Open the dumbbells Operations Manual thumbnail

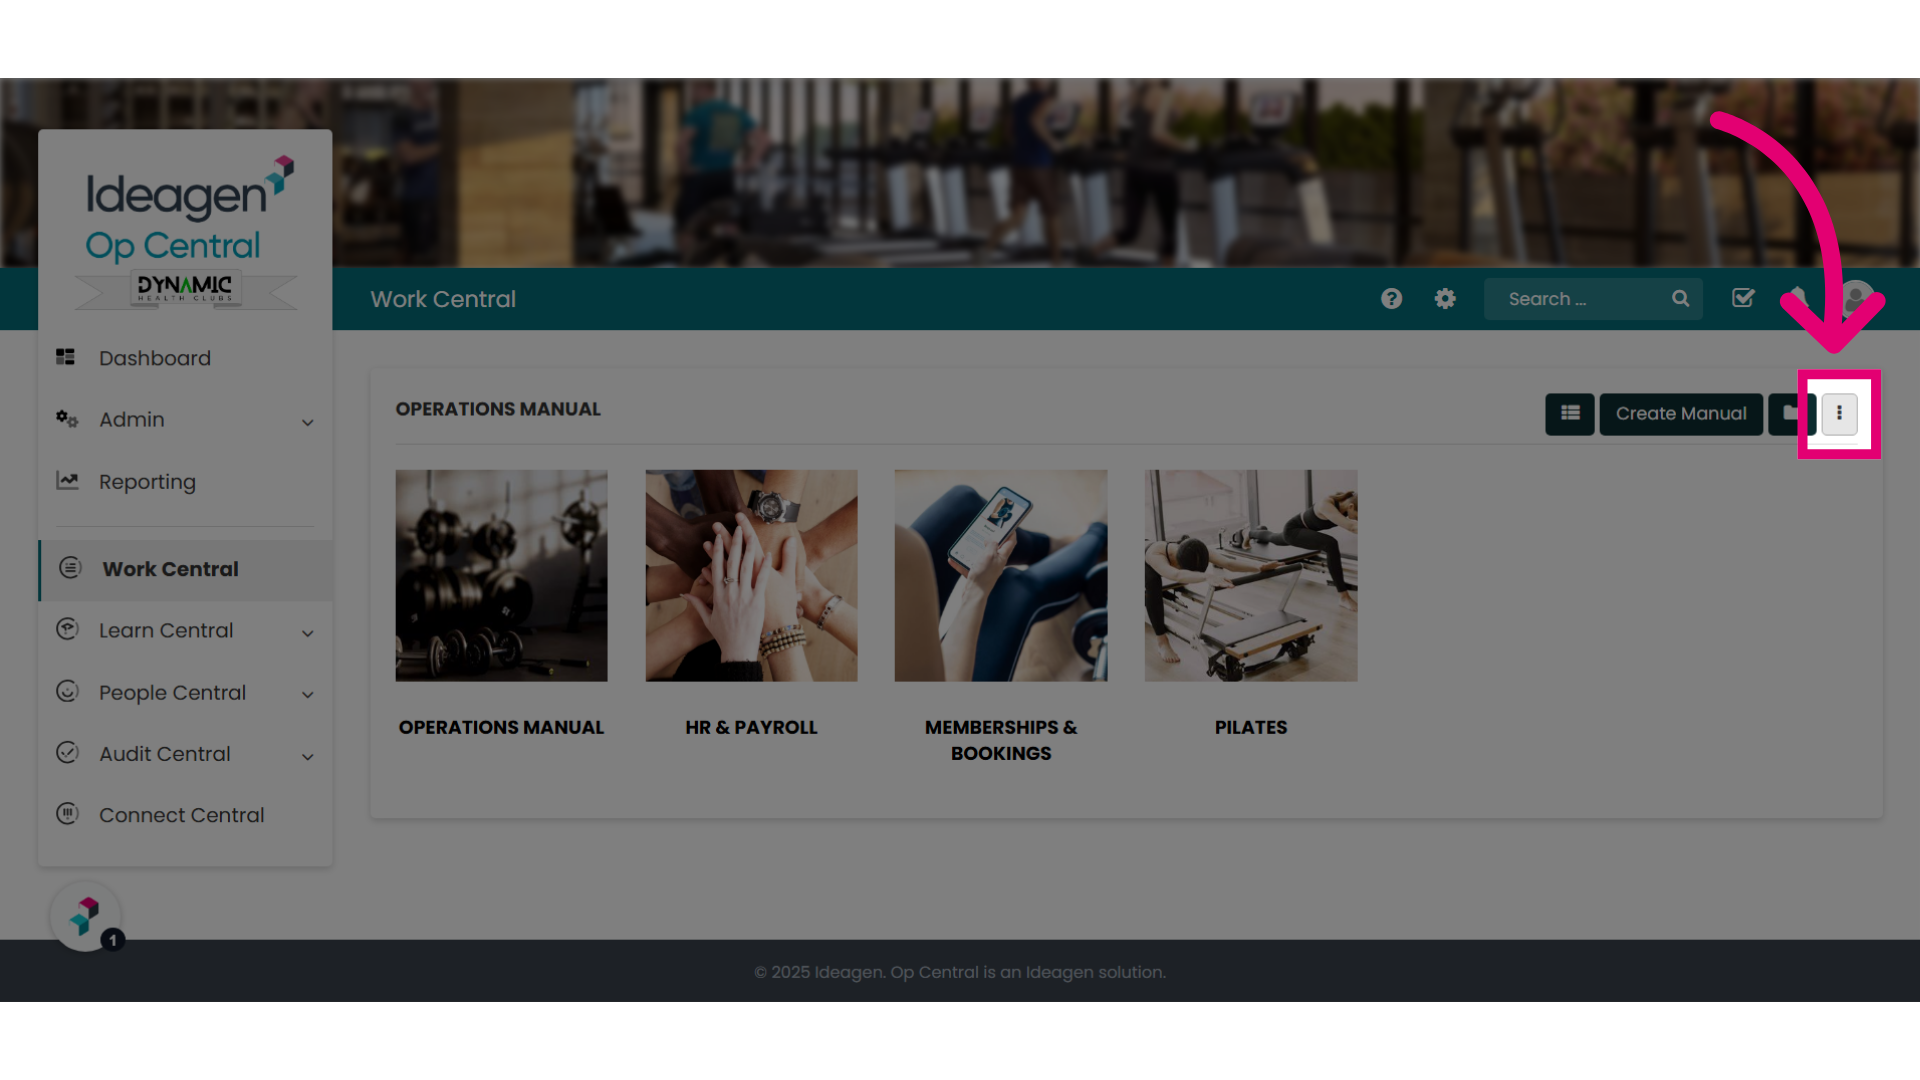pos(501,576)
